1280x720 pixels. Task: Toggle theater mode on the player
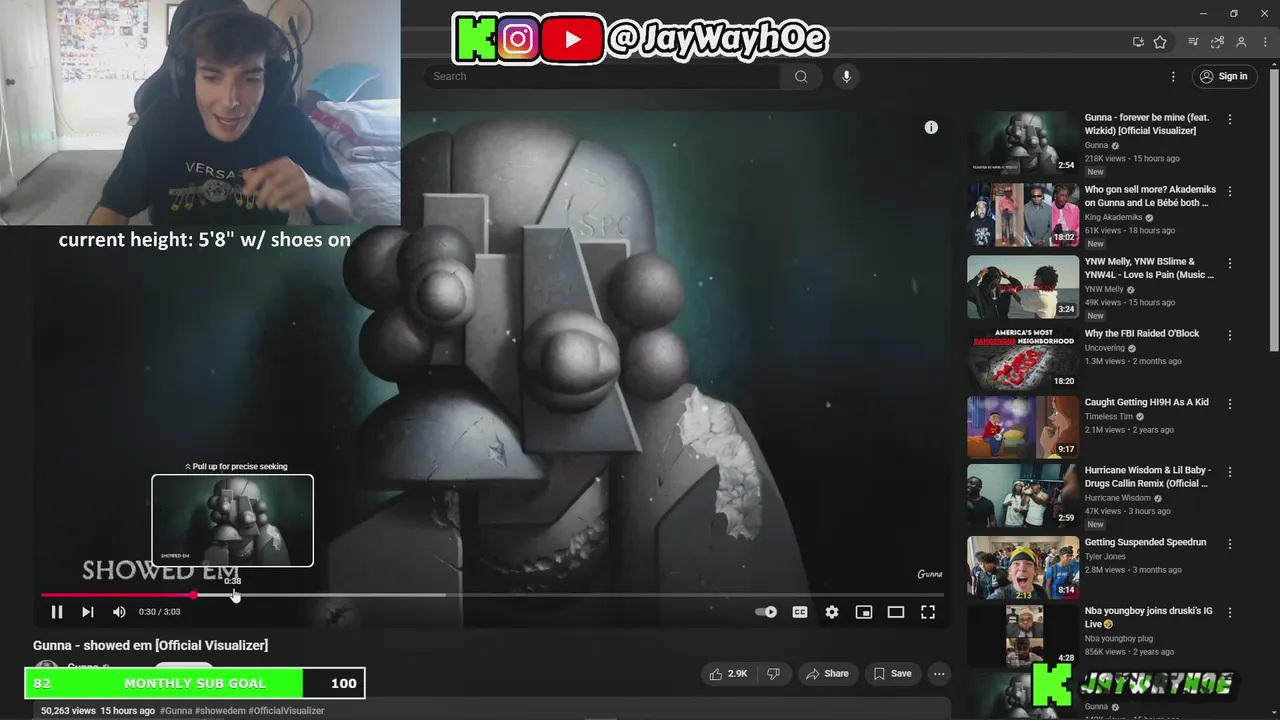point(896,612)
